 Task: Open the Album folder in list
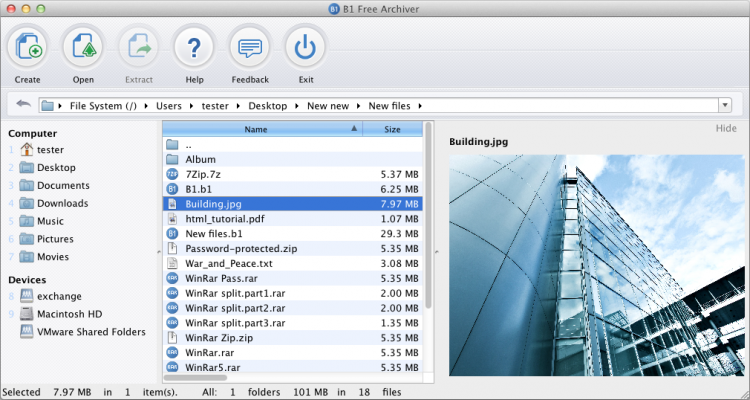click(200, 159)
